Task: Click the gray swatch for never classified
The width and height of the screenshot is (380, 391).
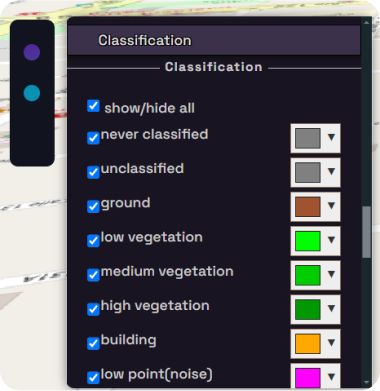Action: [308, 138]
